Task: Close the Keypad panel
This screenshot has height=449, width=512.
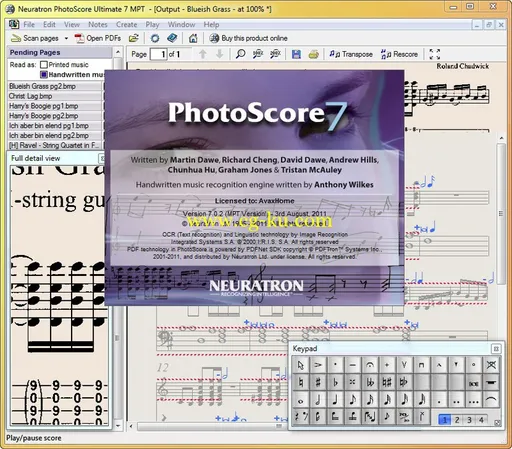Action: pyautogui.click(x=496, y=349)
